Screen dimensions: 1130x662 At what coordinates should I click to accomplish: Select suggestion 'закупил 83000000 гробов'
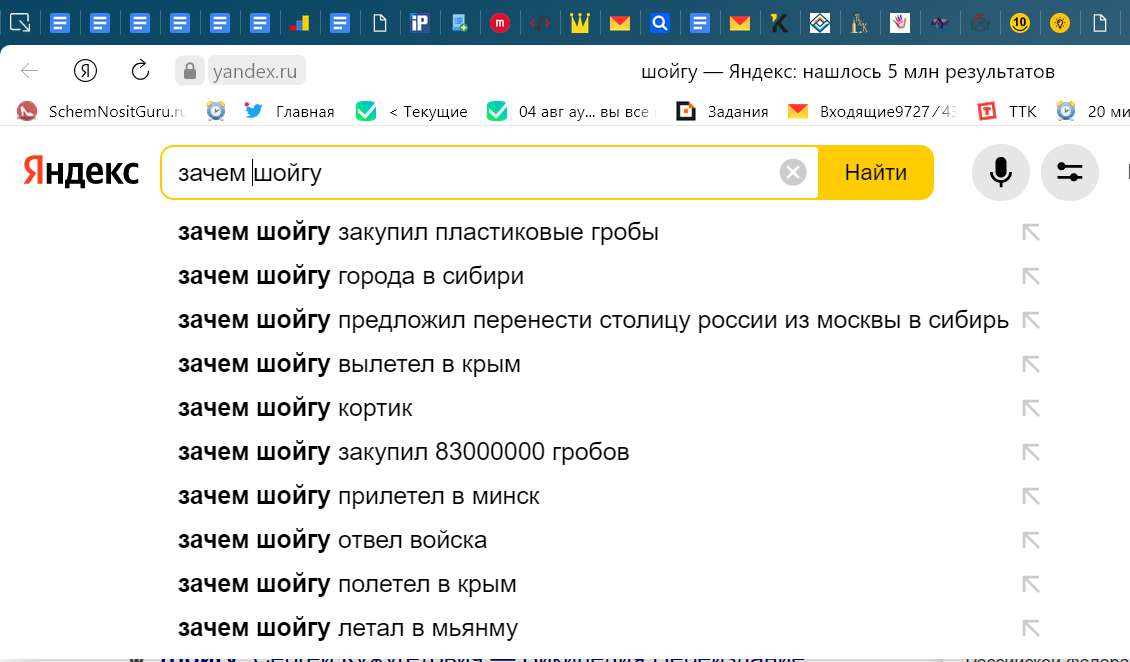point(404,452)
